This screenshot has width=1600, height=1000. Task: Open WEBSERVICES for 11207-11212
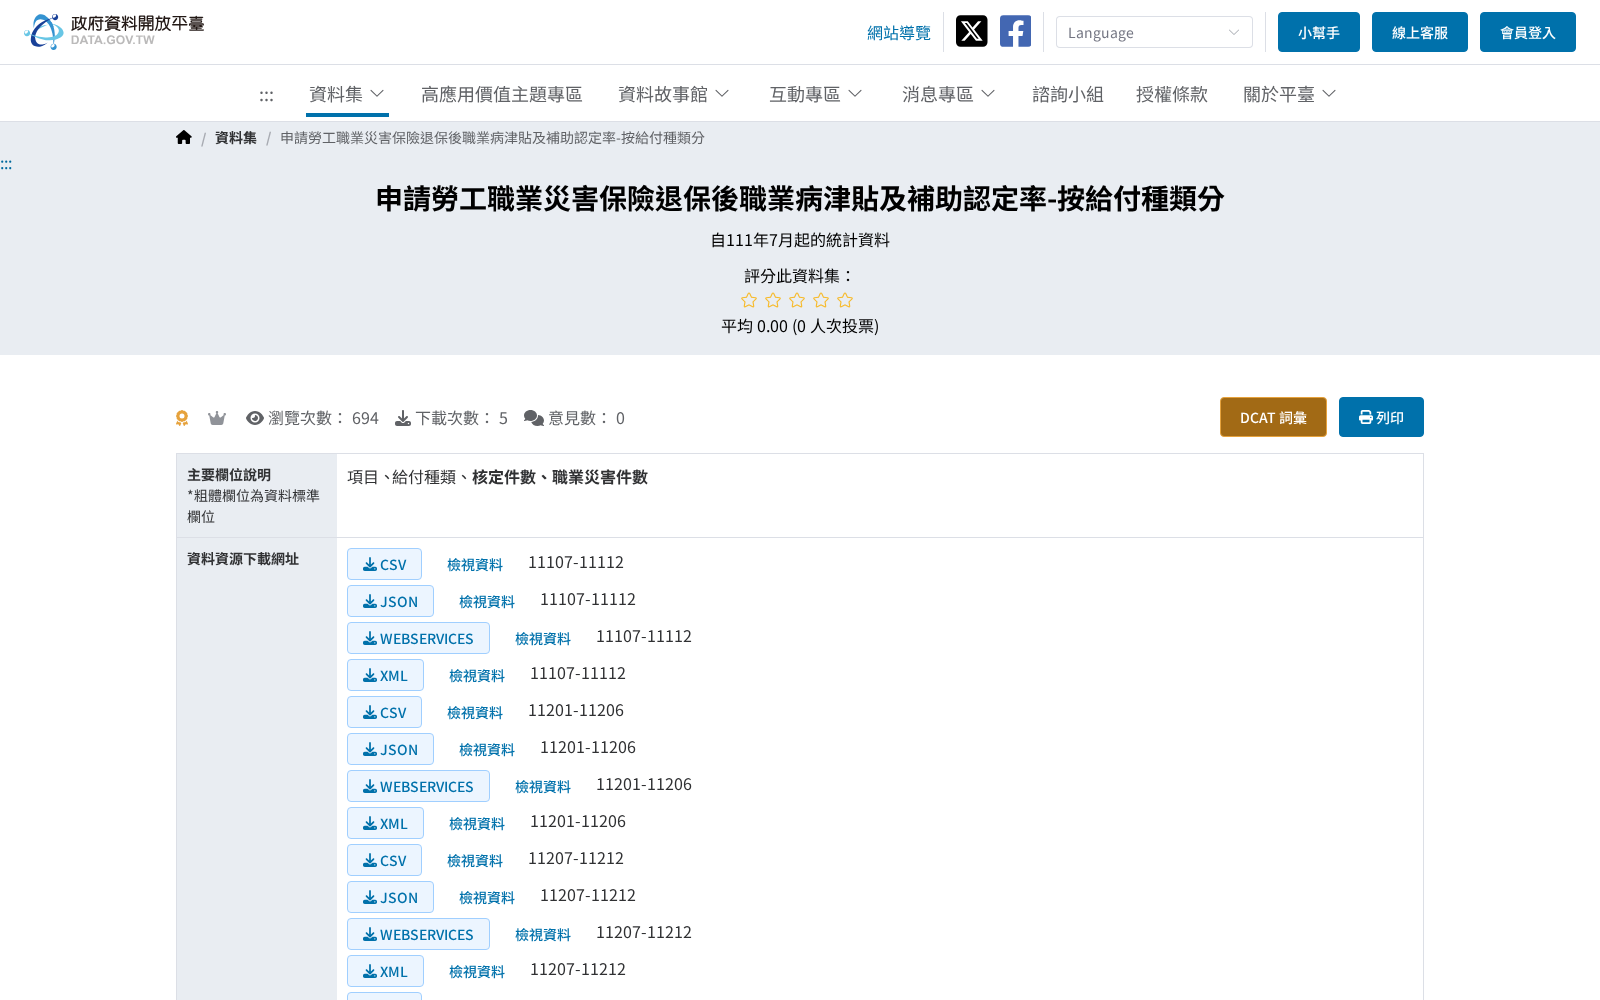coord(418,934)
